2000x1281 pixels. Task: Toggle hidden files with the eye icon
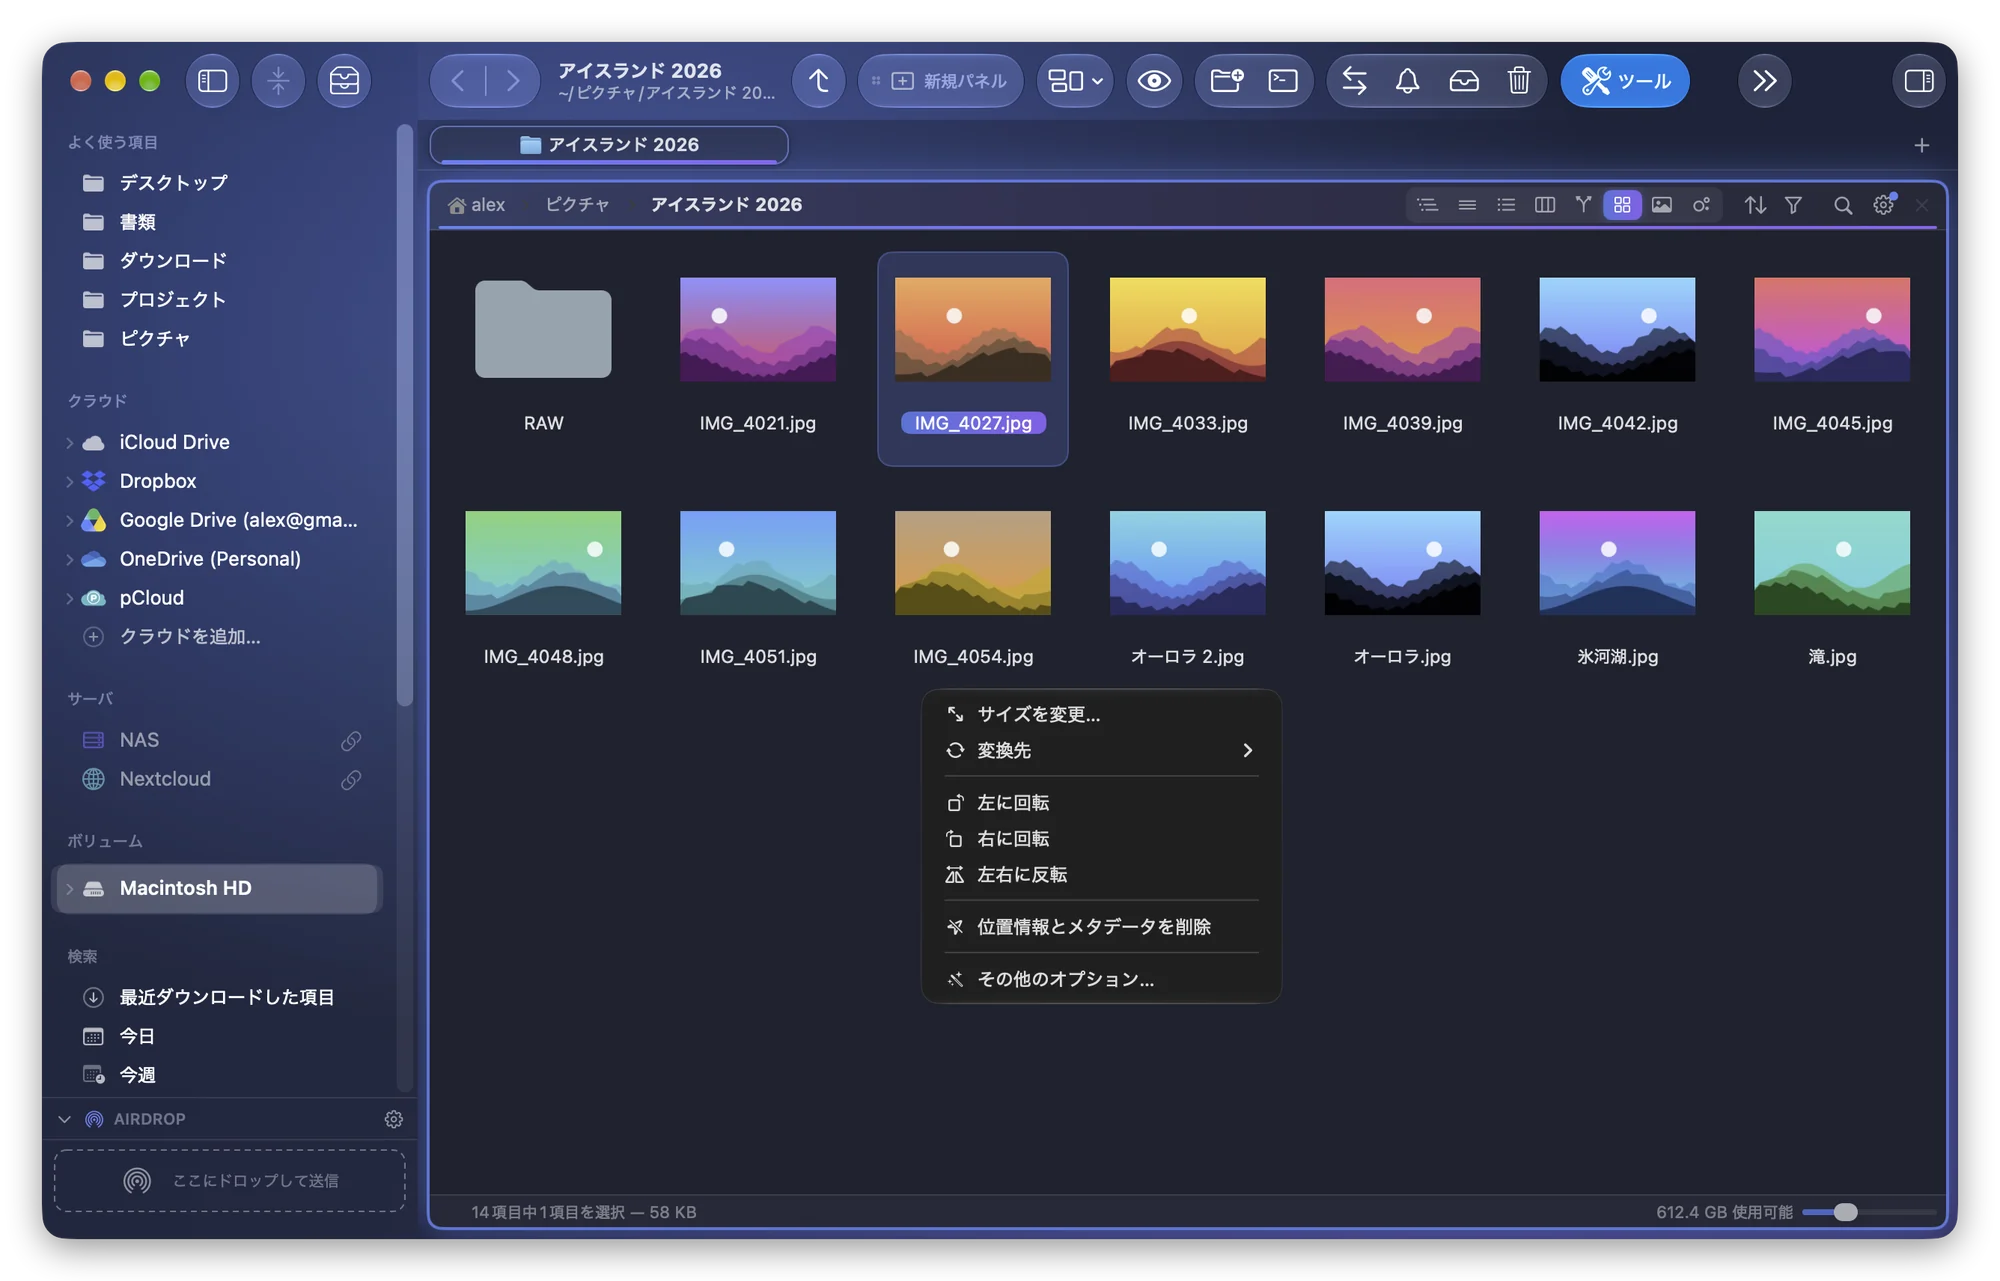pyautogui.click(x=1154, y=81)
